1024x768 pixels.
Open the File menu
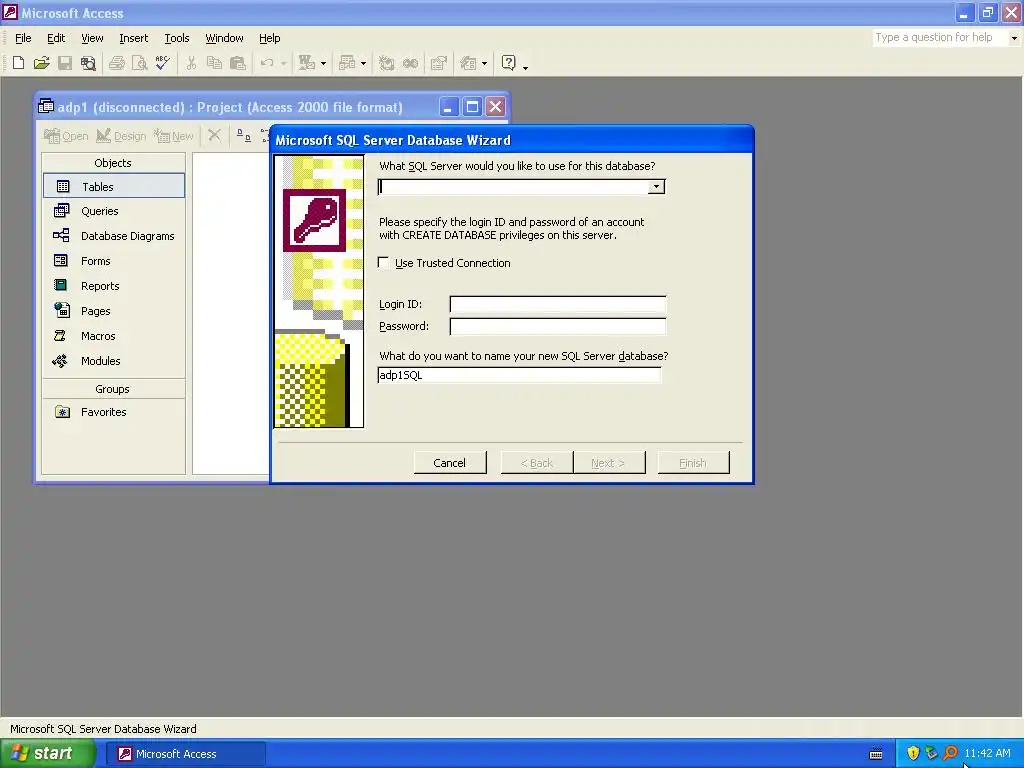point(23,38)
